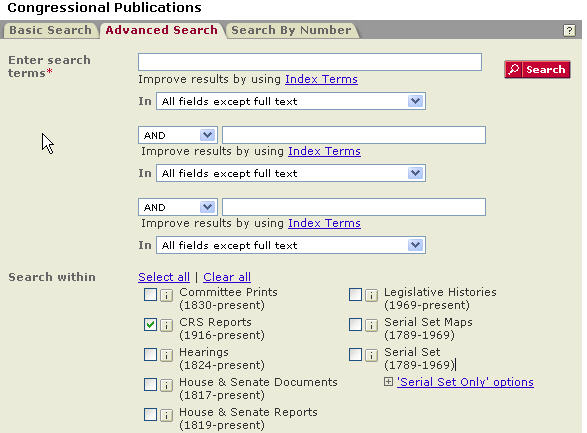Click the 'Hearings' label text

[x=204, y=353]
